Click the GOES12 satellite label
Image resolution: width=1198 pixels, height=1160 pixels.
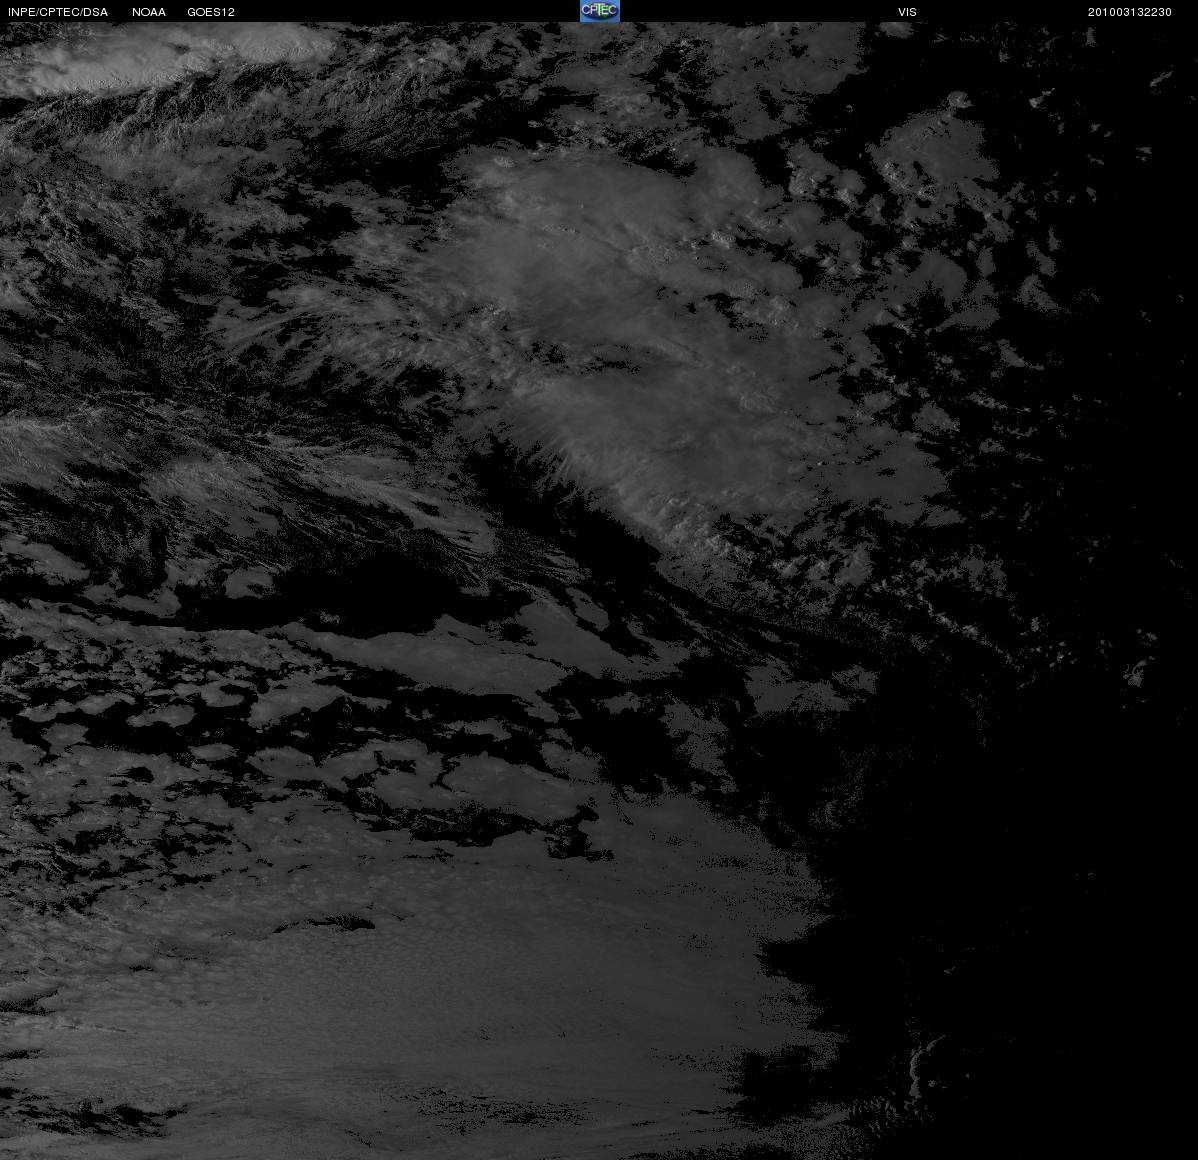[211, 12]
